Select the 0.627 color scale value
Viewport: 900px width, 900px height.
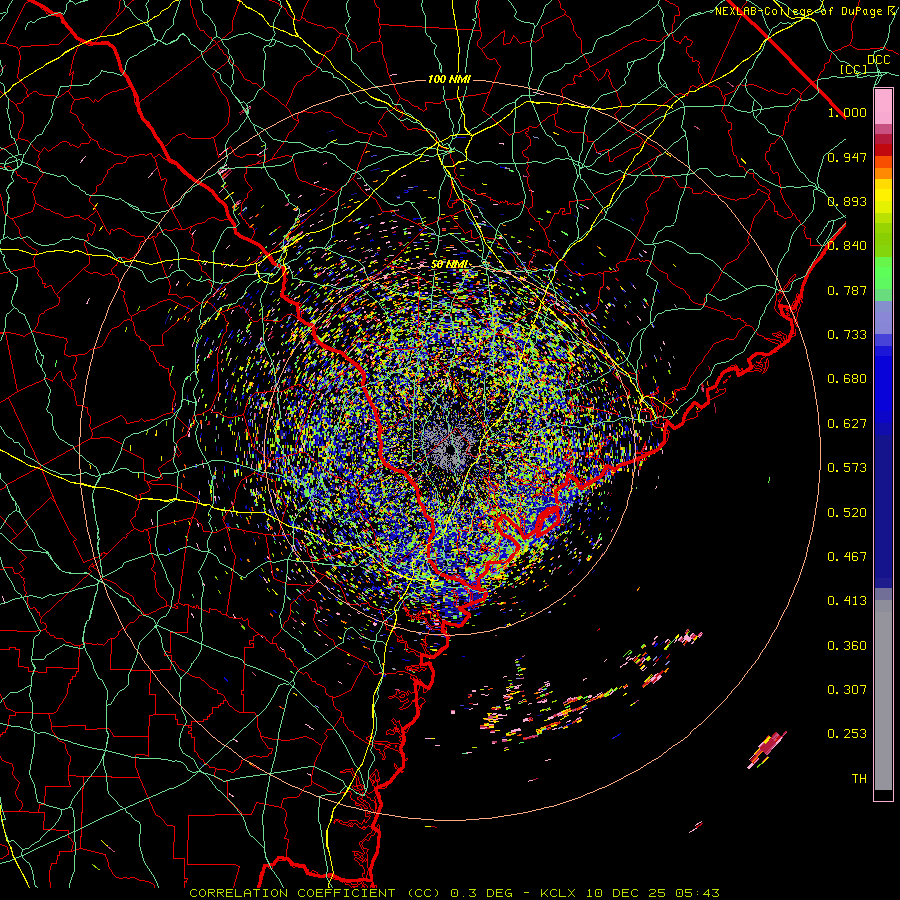click(847, 424)
